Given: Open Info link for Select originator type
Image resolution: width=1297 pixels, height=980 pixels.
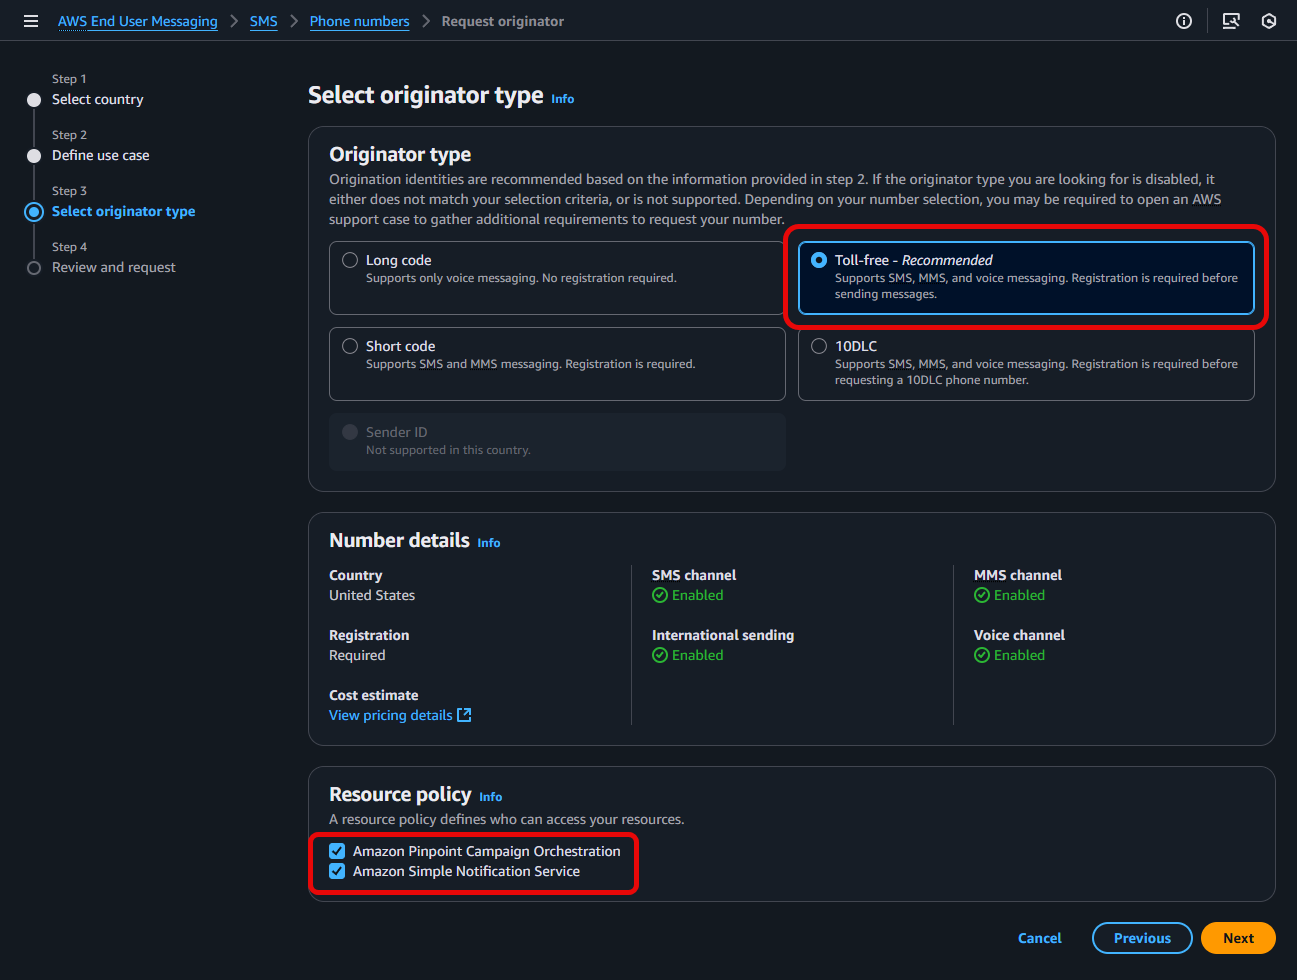Looking at the screenshot, I should tap(562, 99).
